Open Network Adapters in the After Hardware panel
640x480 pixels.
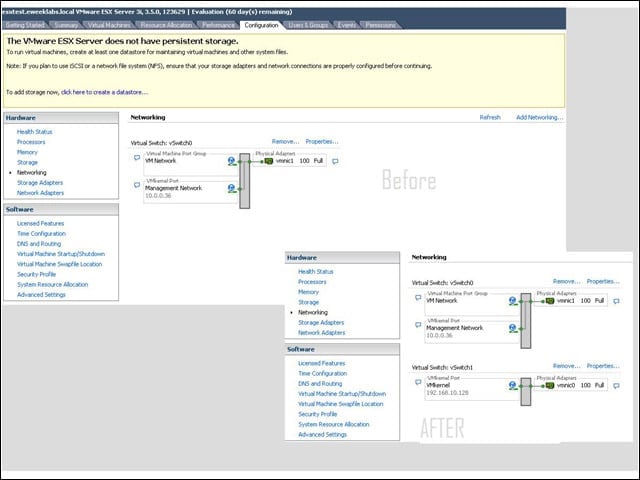[321, 333]
